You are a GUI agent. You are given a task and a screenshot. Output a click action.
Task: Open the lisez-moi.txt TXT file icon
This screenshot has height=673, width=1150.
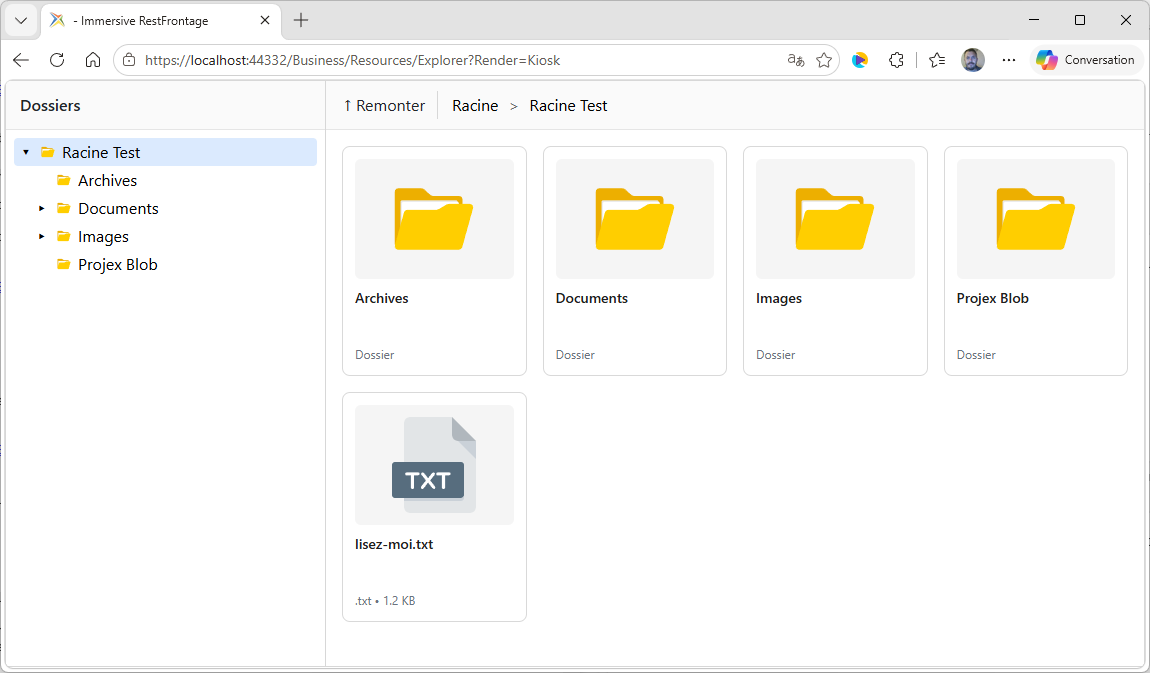tap(434, 465)
